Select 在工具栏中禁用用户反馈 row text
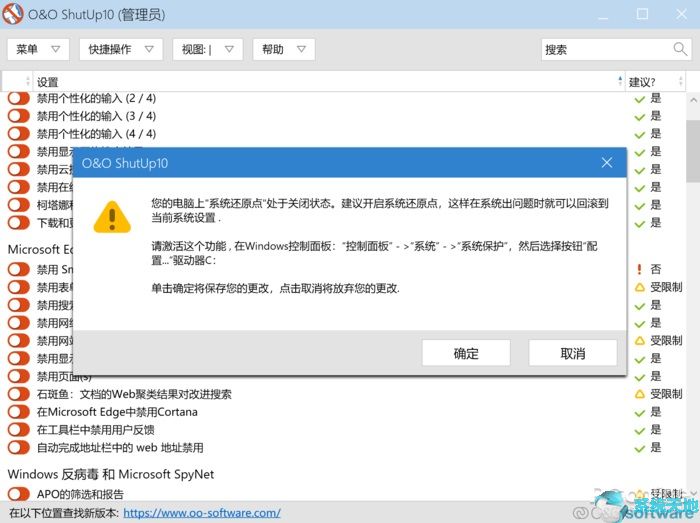 pyautogui.click(x=96, y=430)
